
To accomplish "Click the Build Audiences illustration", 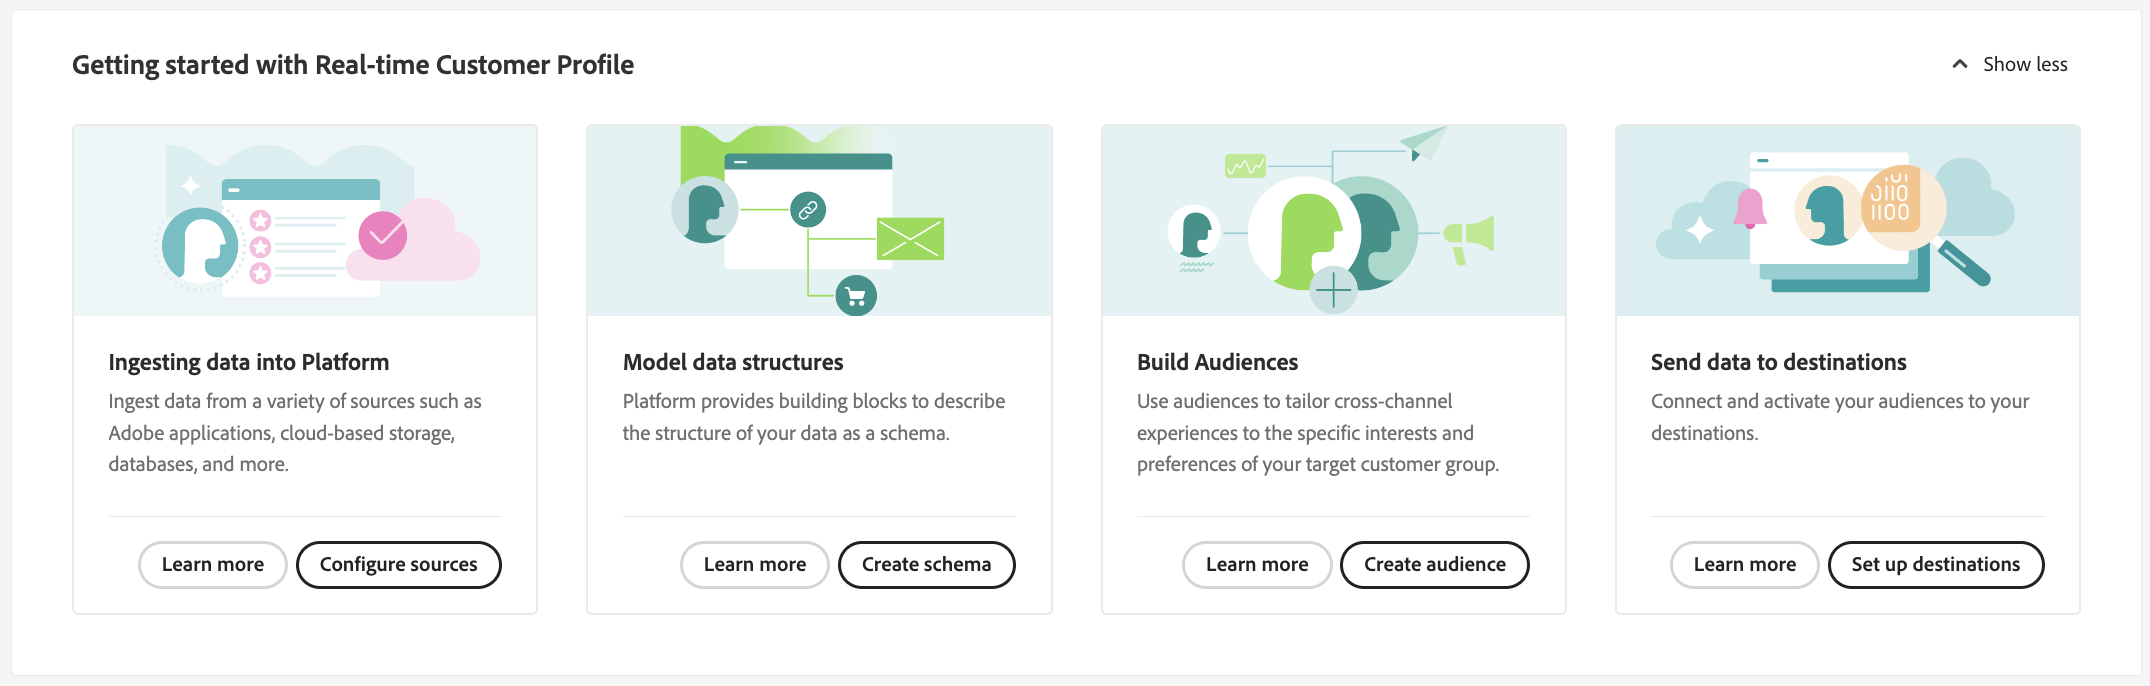I will pos(1334,221).
